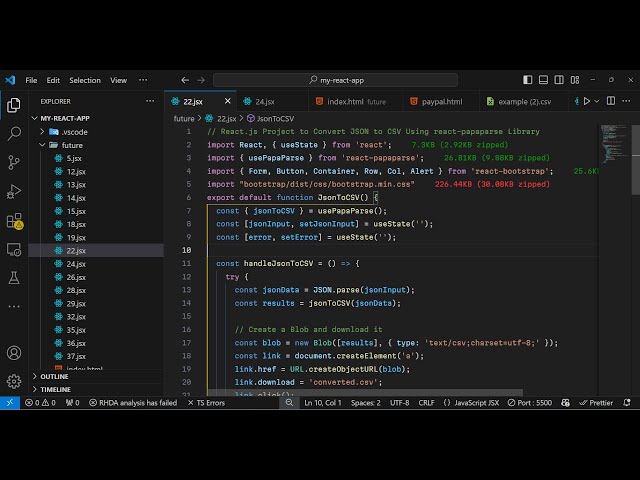Viewport: 640px width, 480px height.
Task: Open the Accounts icon in activity bar
Action: (x=14, y=353)
